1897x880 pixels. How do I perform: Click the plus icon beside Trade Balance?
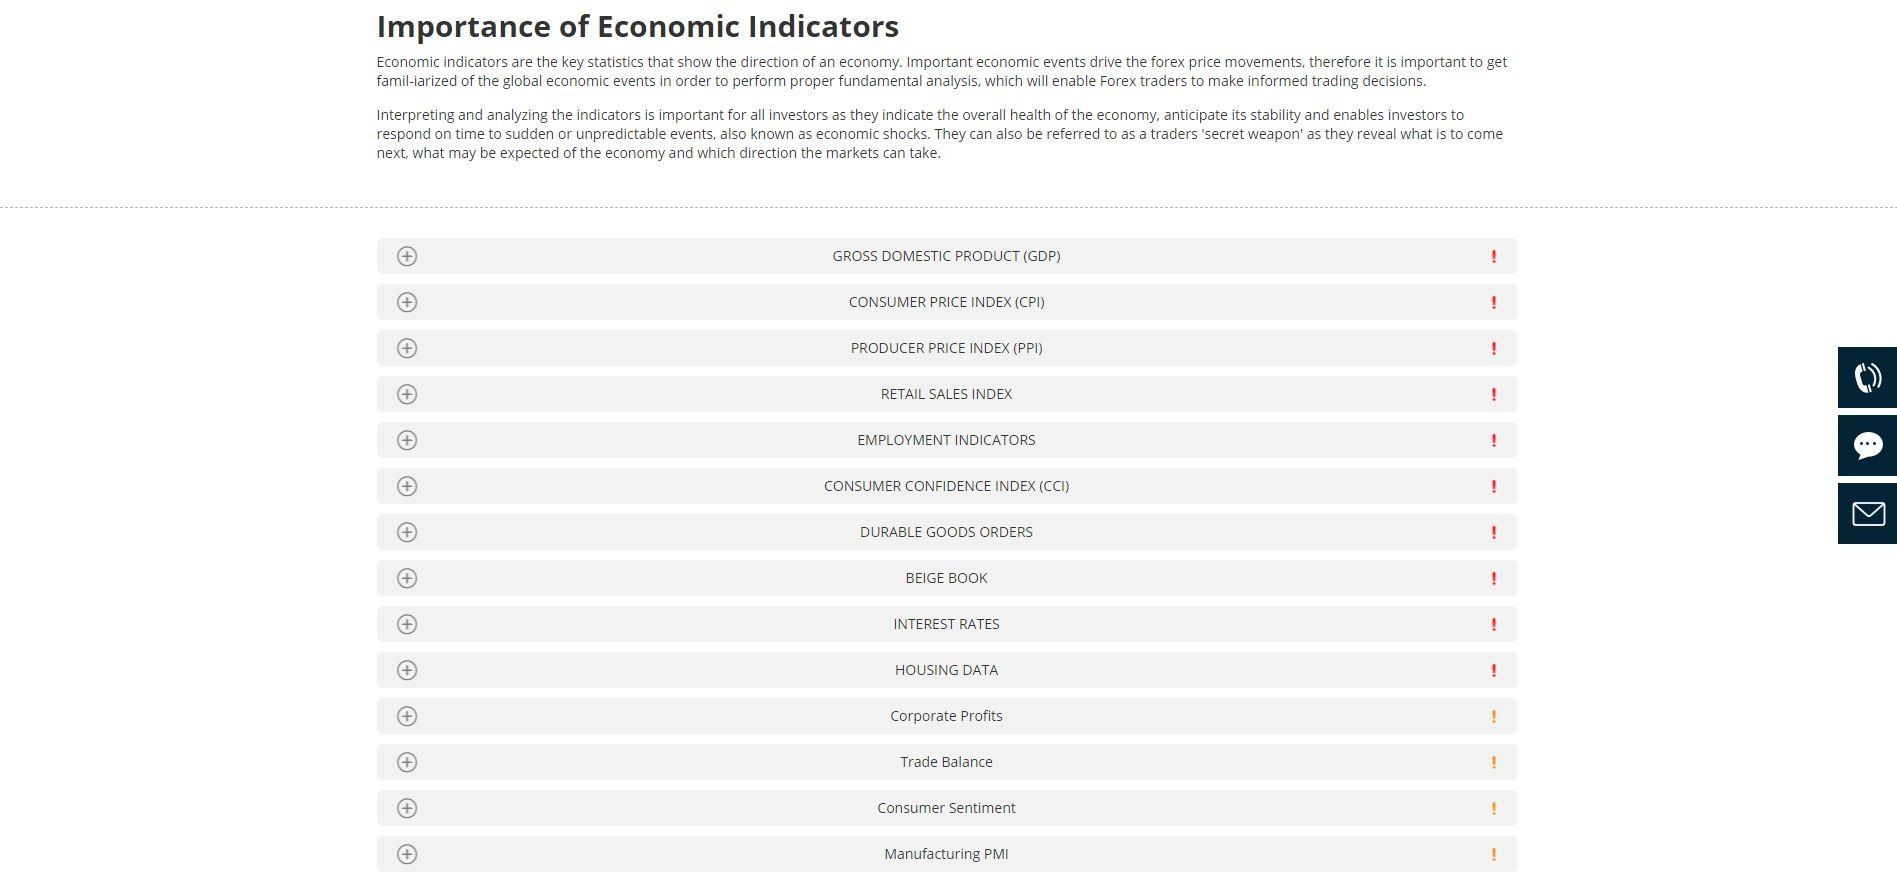click(x=406, y=761)
